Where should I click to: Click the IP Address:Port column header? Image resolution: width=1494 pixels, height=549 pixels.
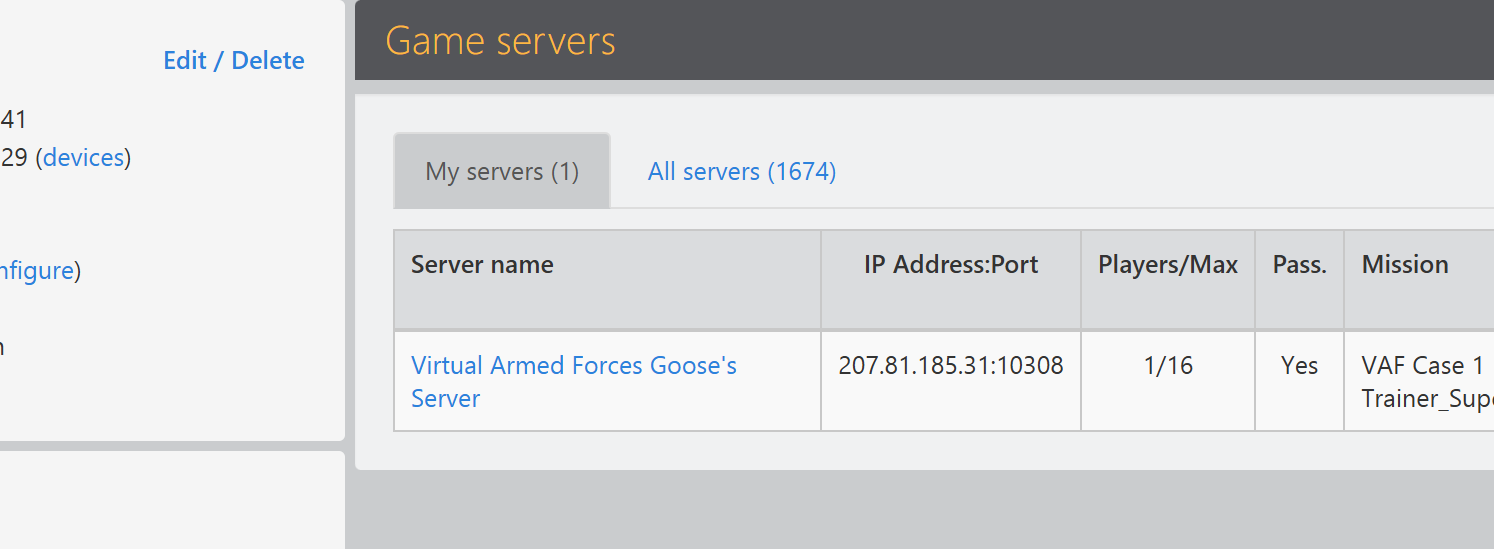pos(951,265)
